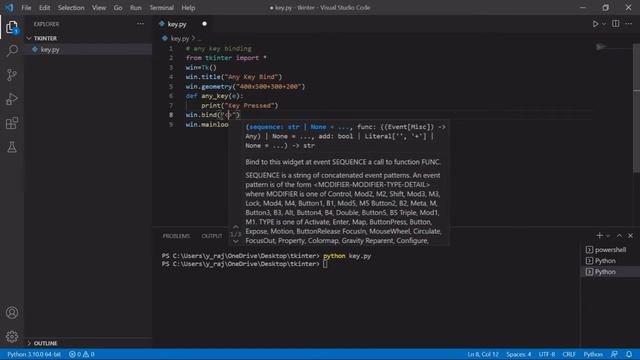Open the Extensions view
The height and width of the screenshot is (360, 640).
coord(12,123)
